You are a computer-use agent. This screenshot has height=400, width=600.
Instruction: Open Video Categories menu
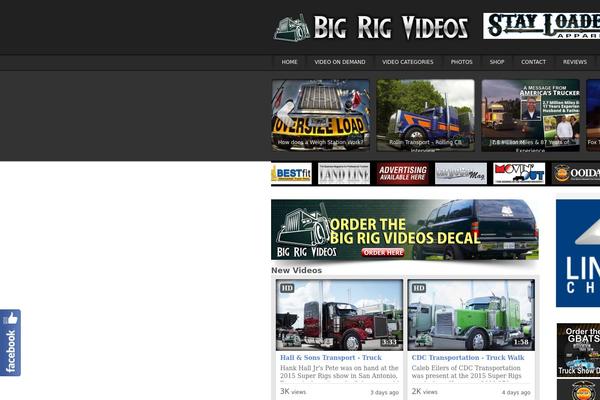pyautogui.click(x=408, y=62)
